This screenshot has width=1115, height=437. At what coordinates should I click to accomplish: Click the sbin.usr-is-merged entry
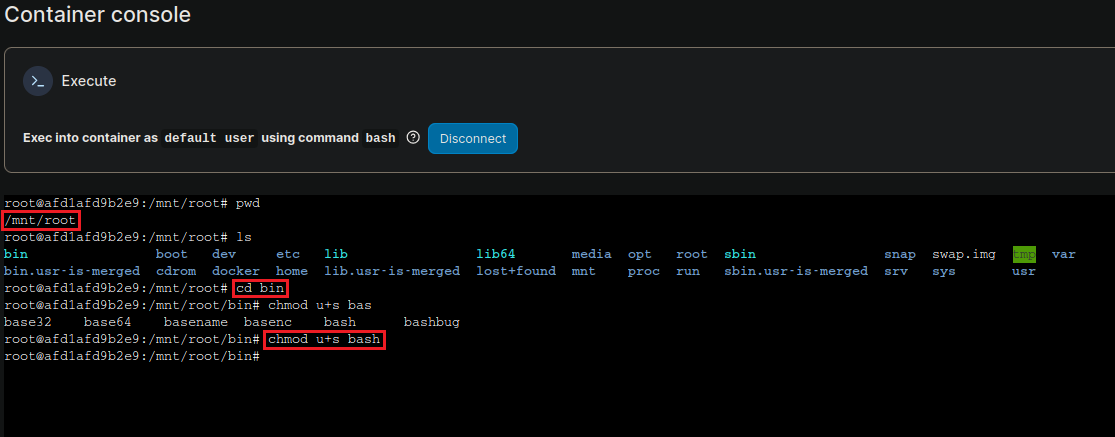(x=796, y=271)
